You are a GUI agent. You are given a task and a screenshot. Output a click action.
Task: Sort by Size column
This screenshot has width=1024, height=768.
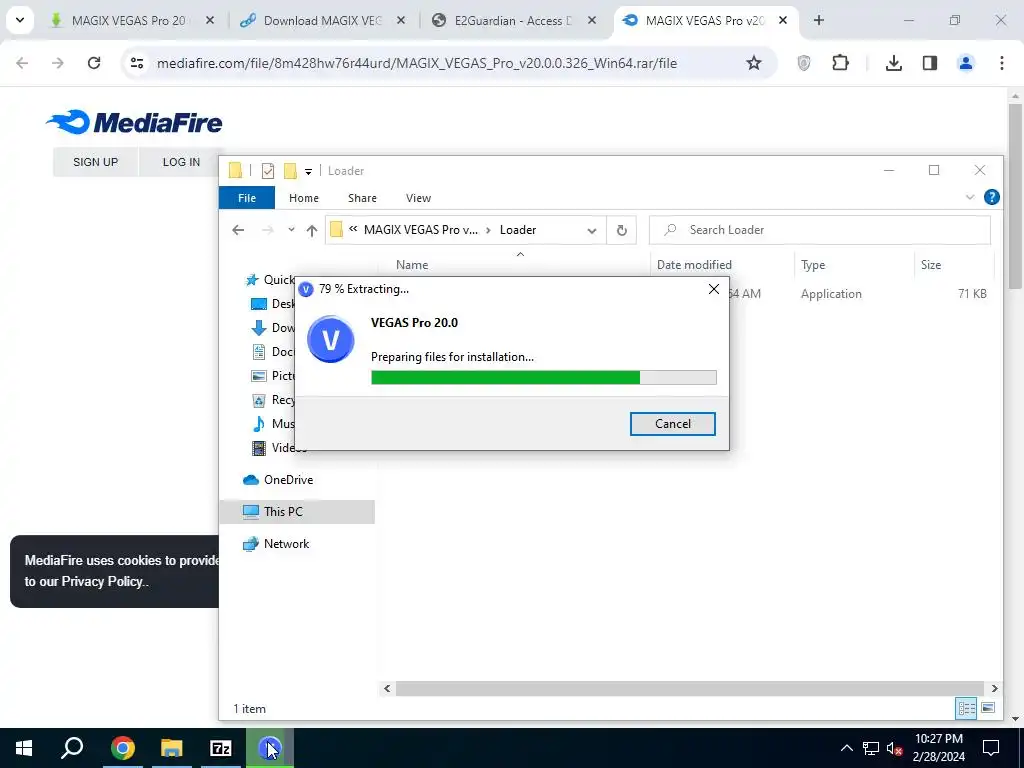click(x=931, y=264)
